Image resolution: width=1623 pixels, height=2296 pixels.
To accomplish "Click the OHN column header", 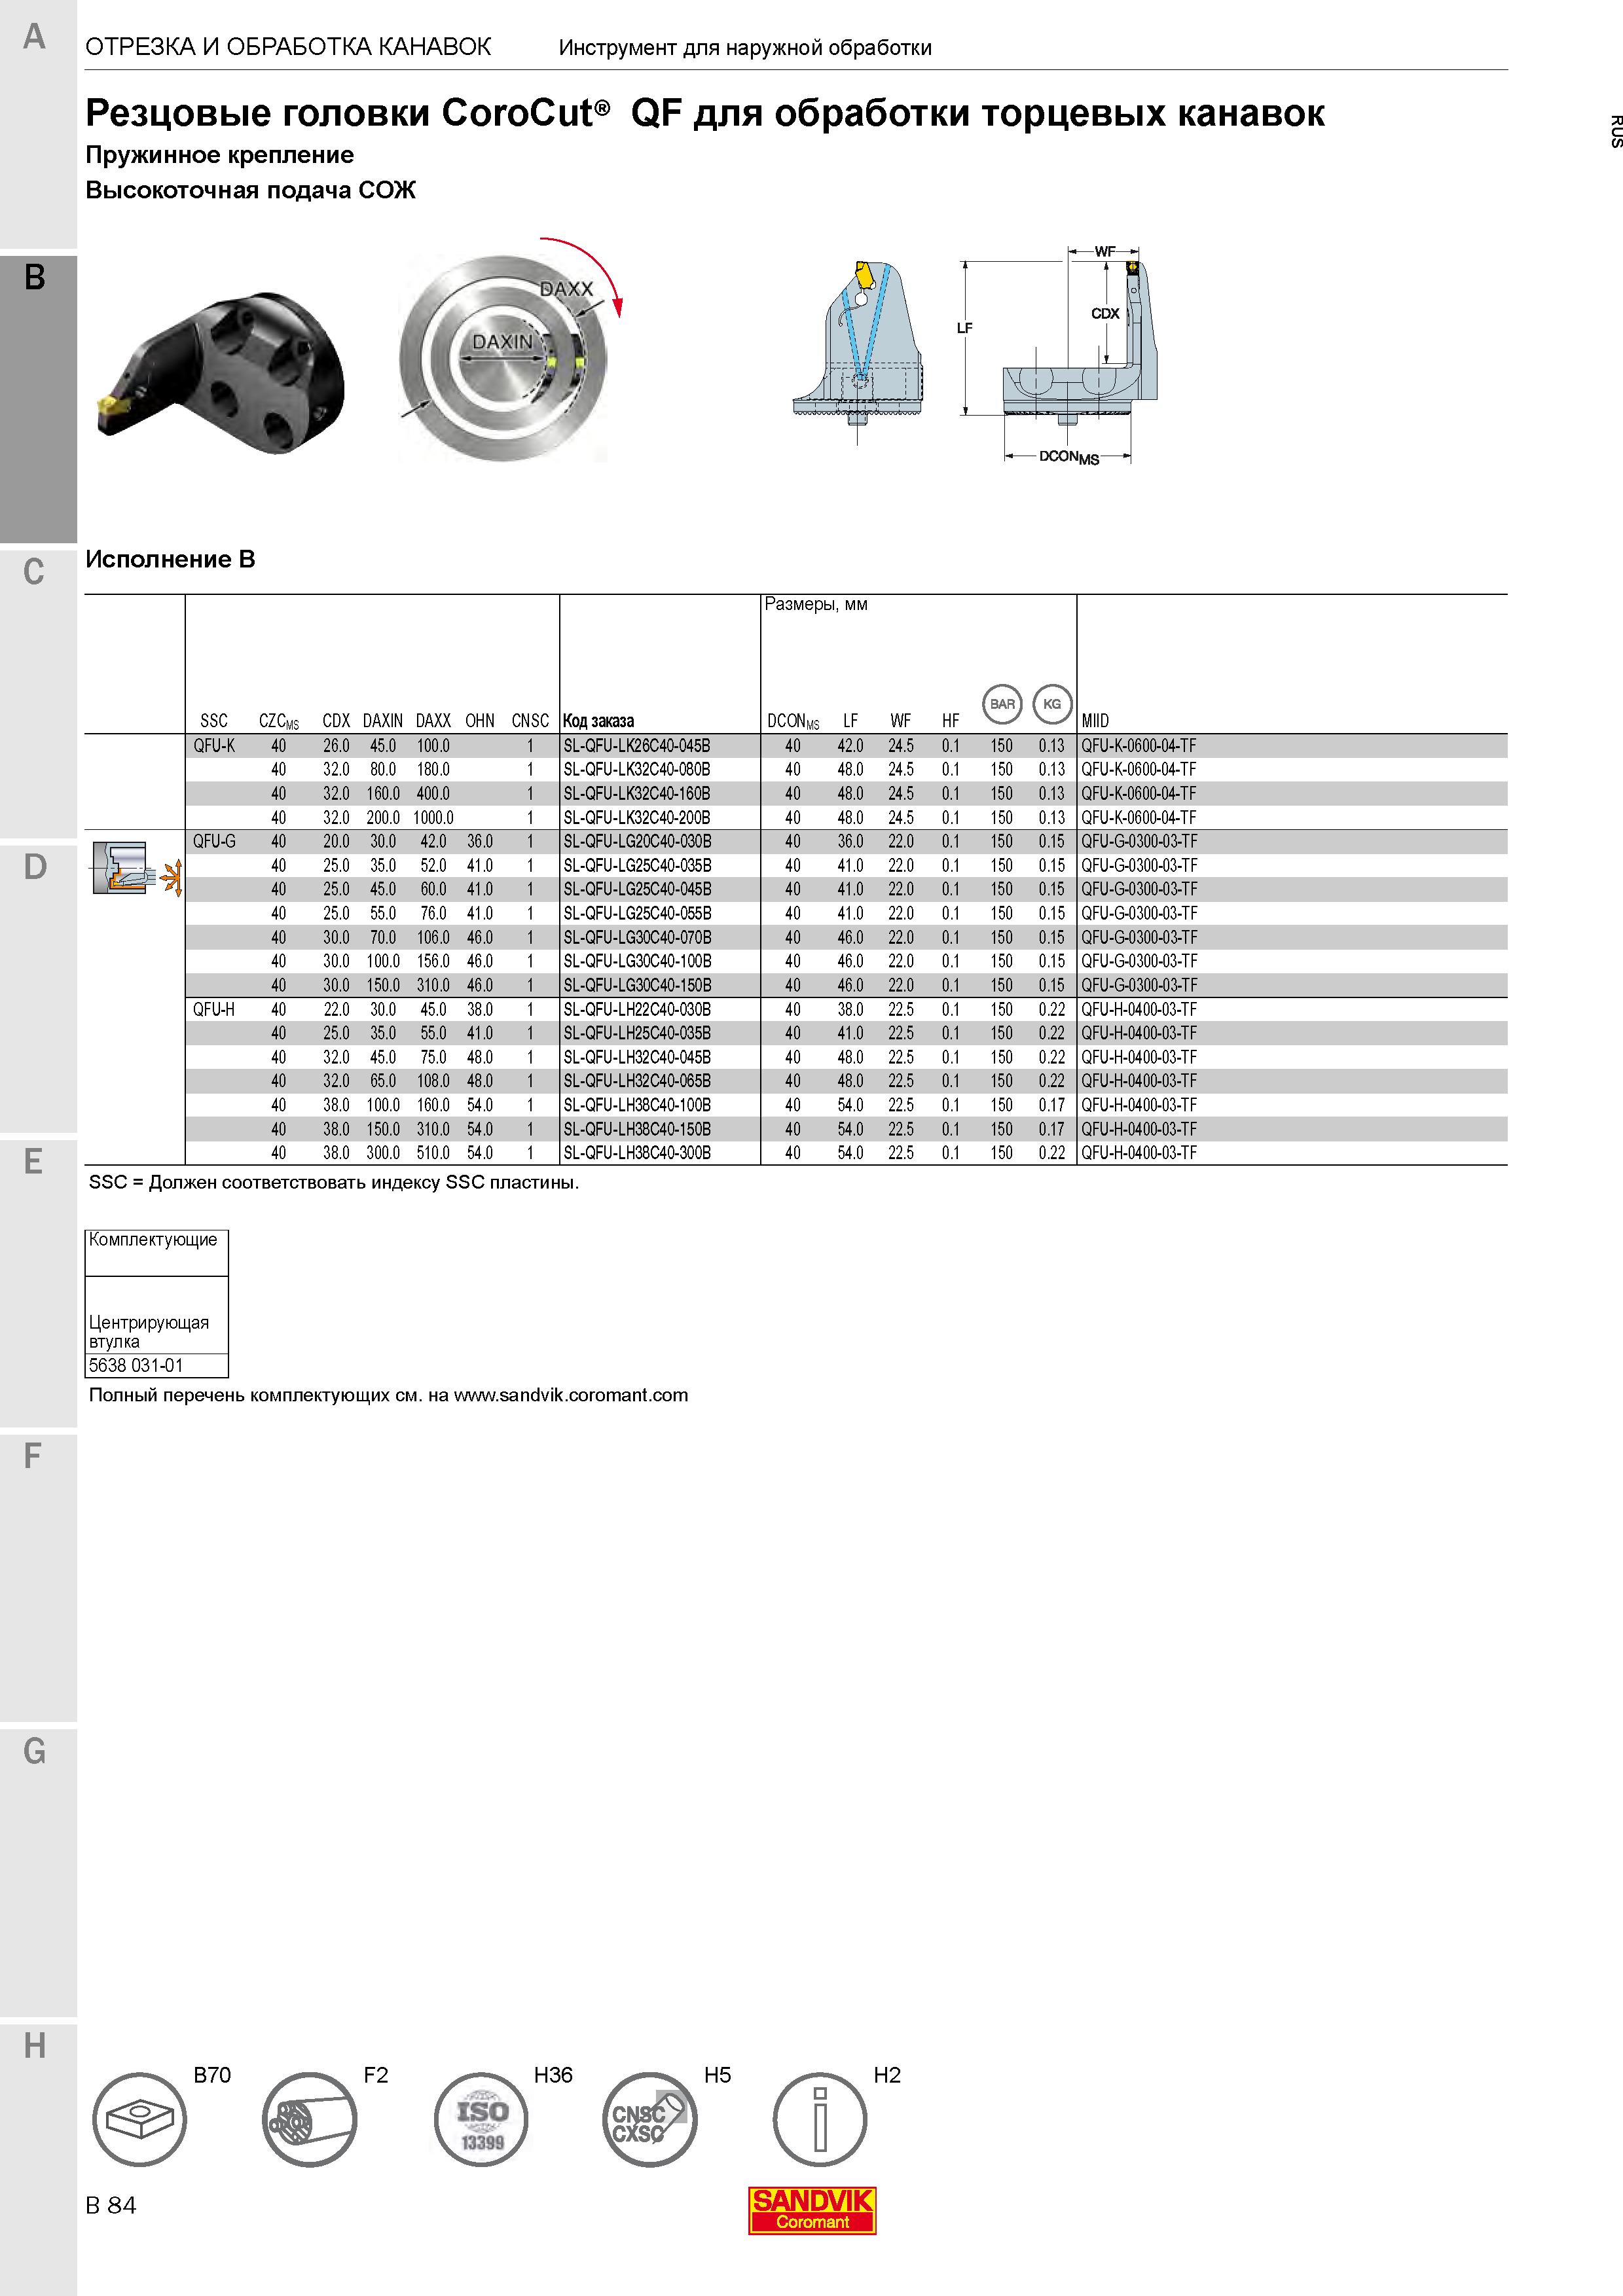I will click(x=480, y=721).
